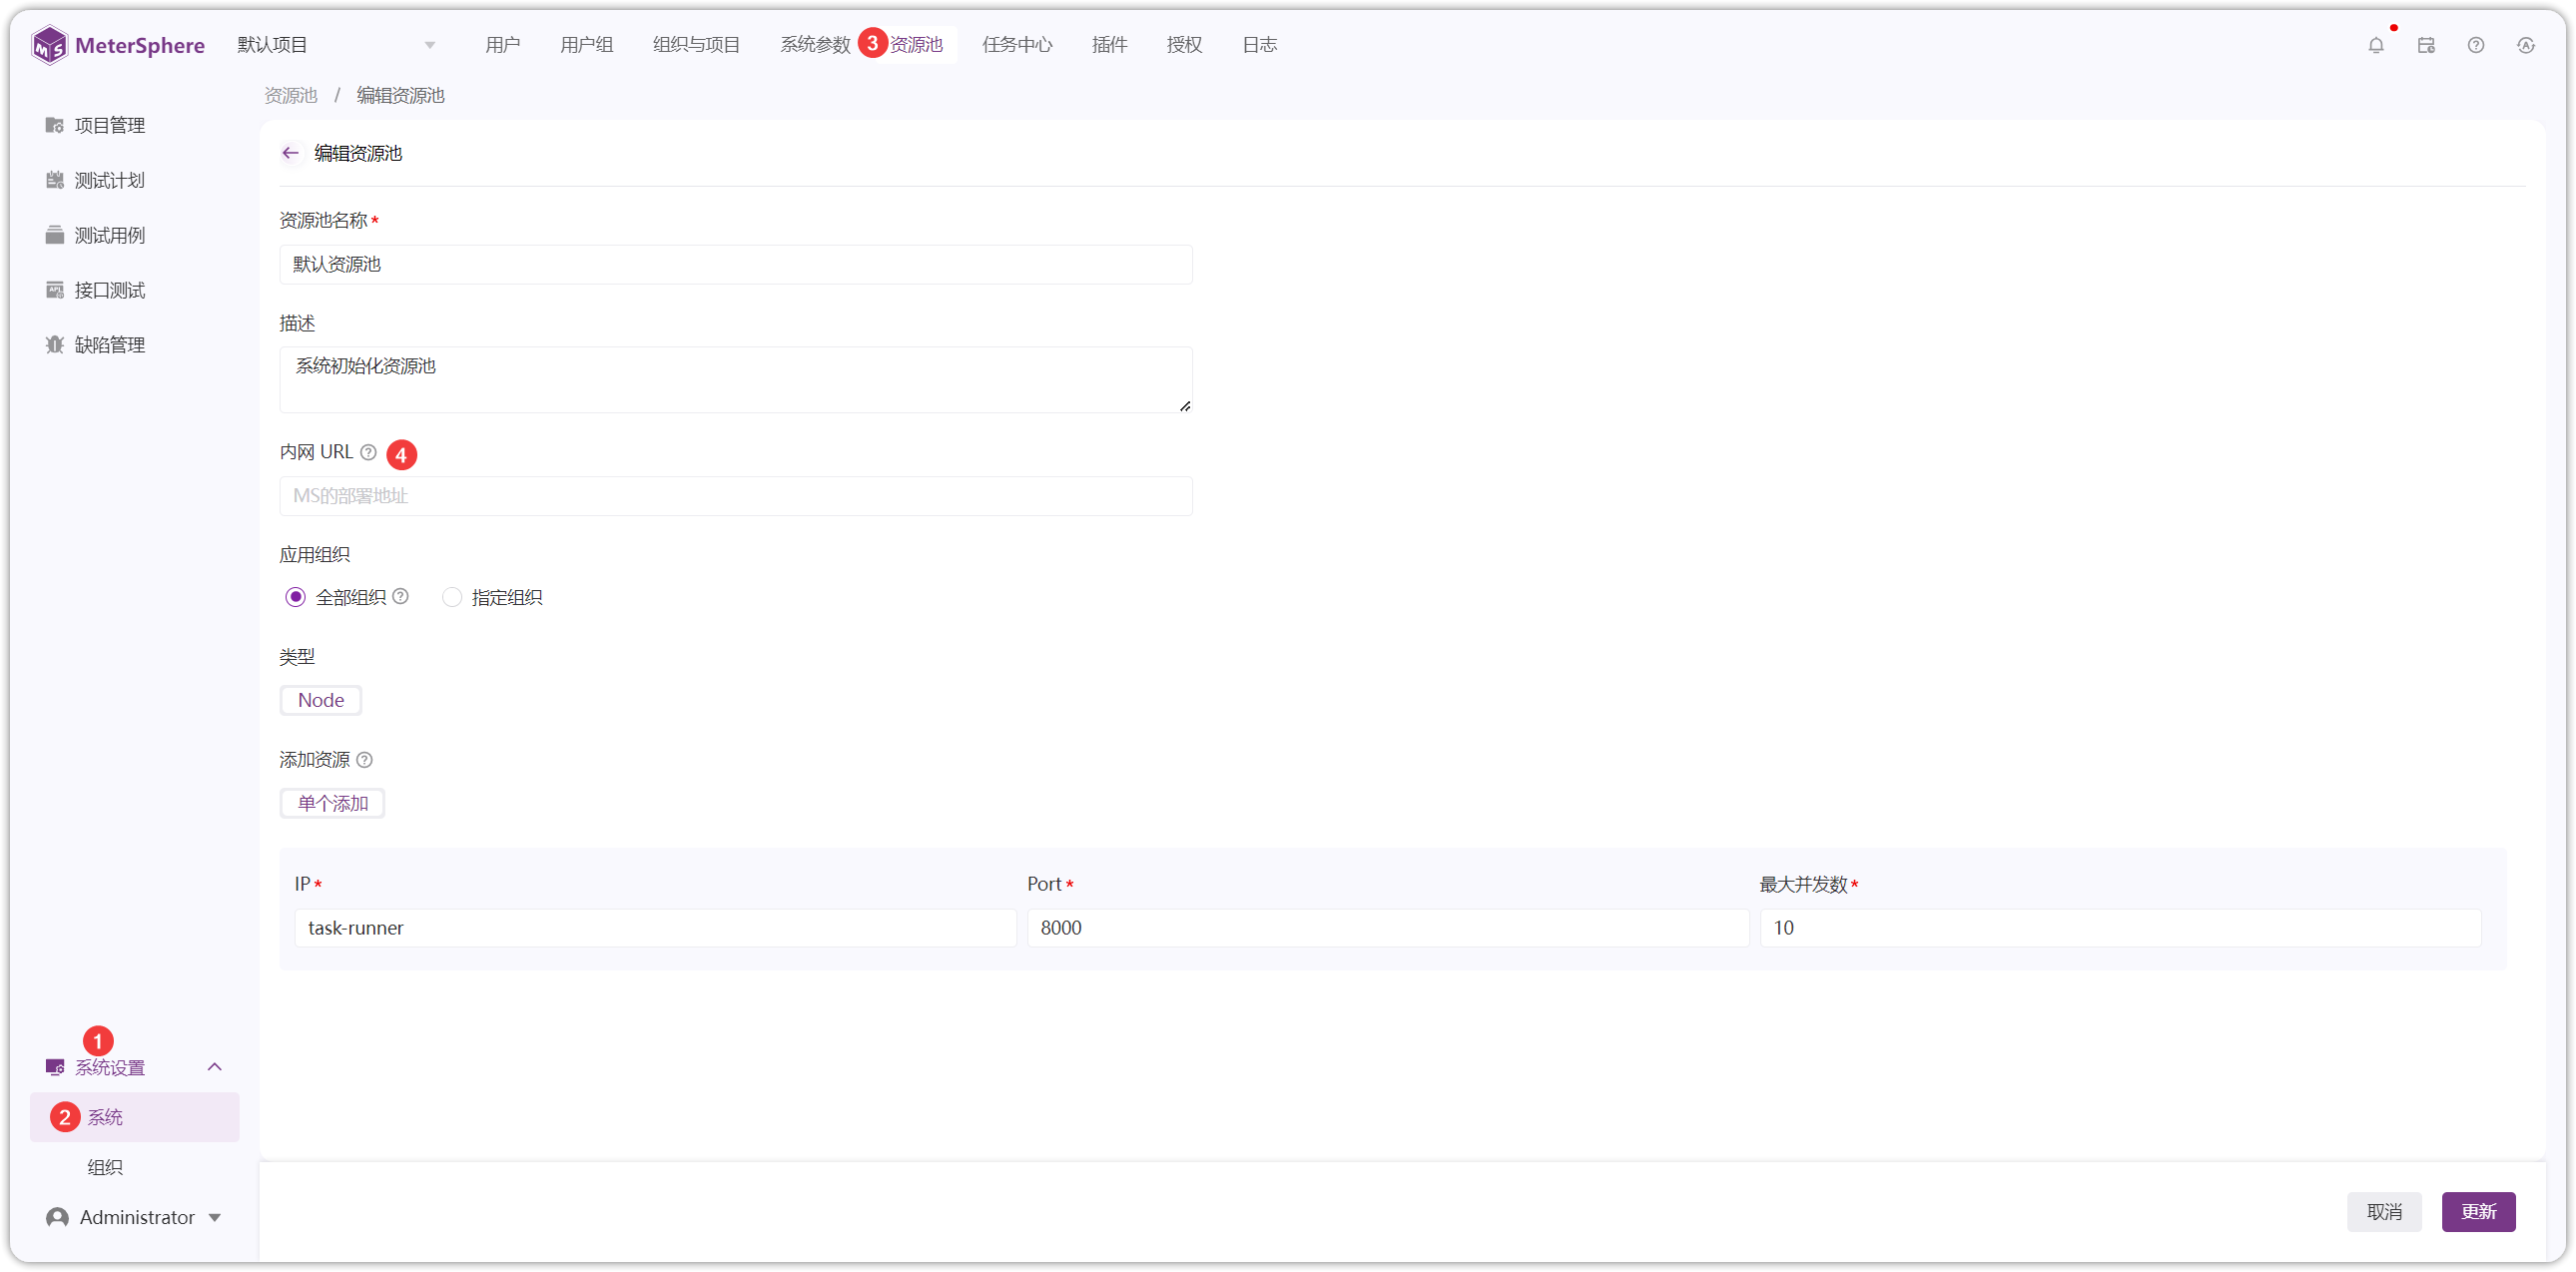Click the MeterSphere logo
This screenshot has height=1272, width=2576.
tap(118, 45)
